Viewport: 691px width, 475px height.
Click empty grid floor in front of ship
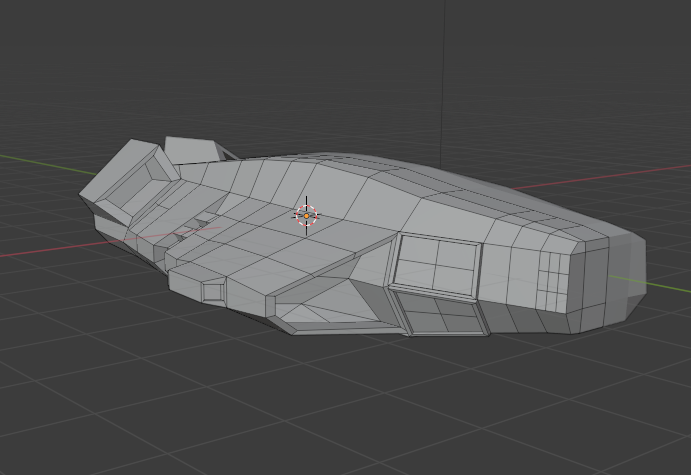pyautogui.click(x=300, y=410)
